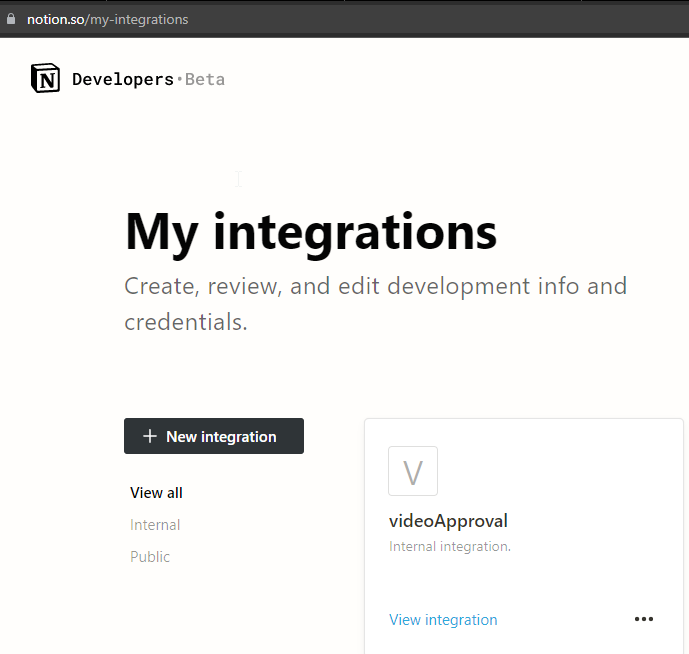Click the lock icon in the address bar

click(x=11, y=19)
